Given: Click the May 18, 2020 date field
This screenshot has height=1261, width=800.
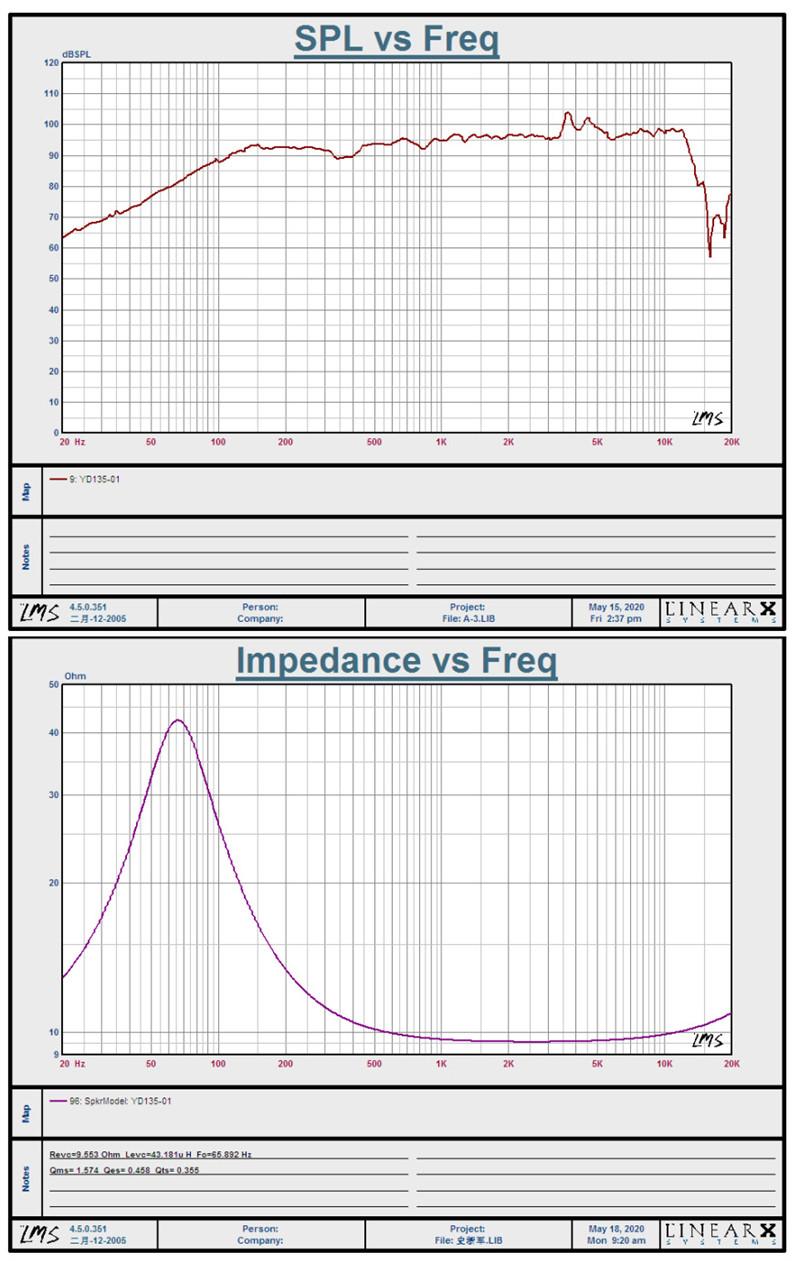Looking at the screenshot, I should [616, 1228].
